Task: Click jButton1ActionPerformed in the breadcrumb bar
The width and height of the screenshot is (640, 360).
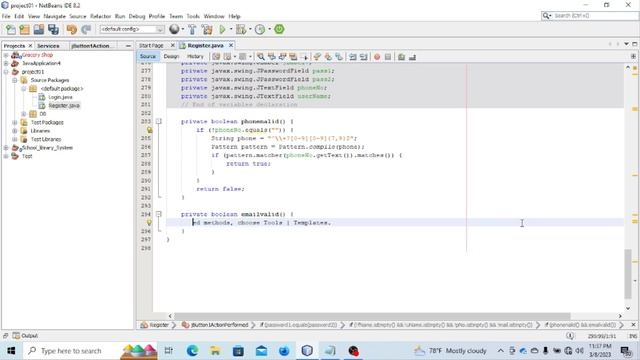Action: [x=220, y=325]
